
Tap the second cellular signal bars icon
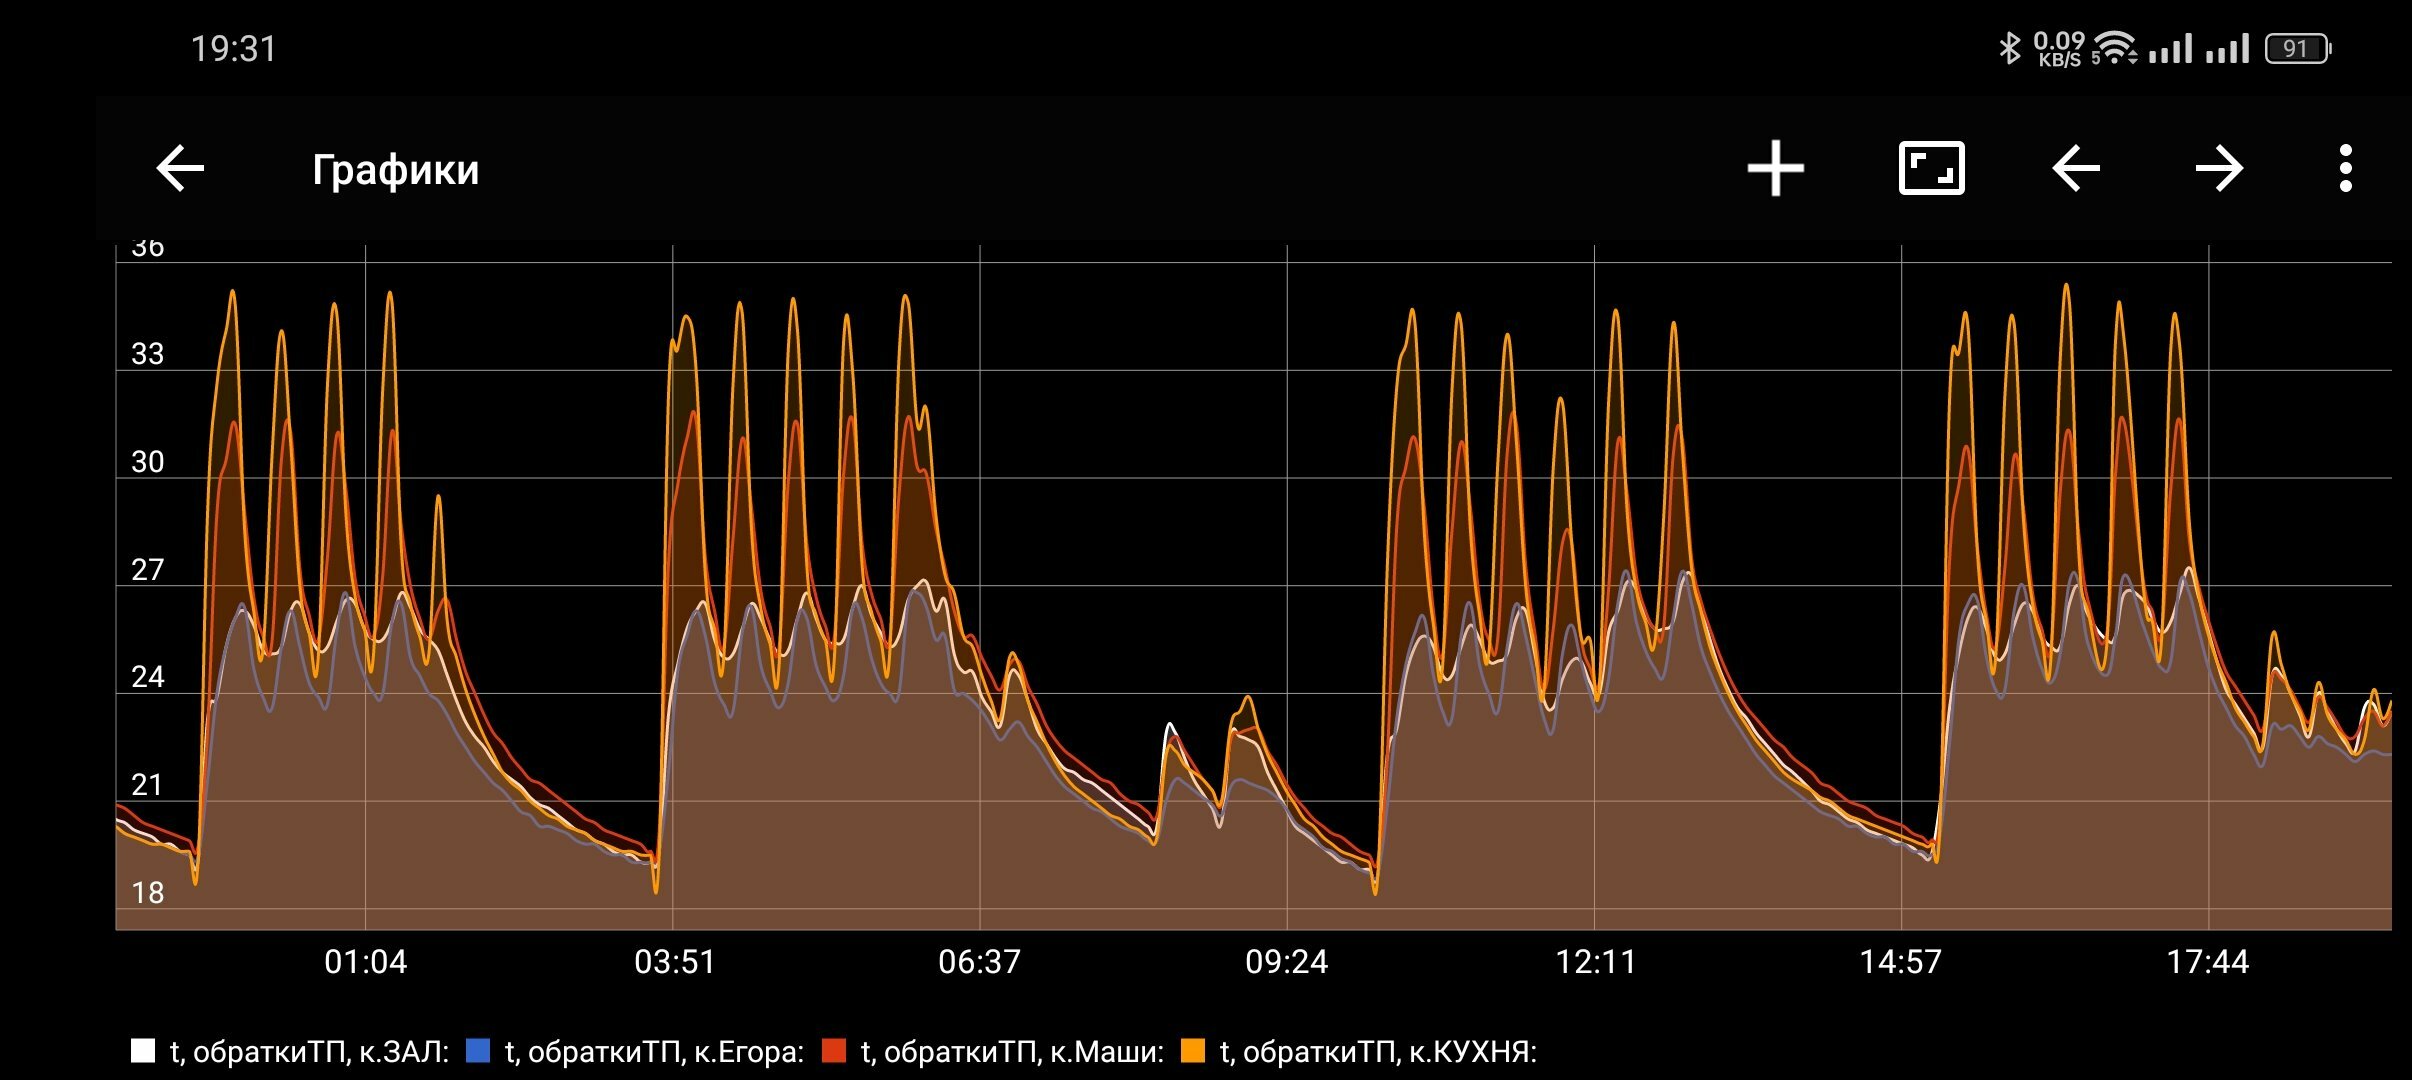coord(2228,48)
